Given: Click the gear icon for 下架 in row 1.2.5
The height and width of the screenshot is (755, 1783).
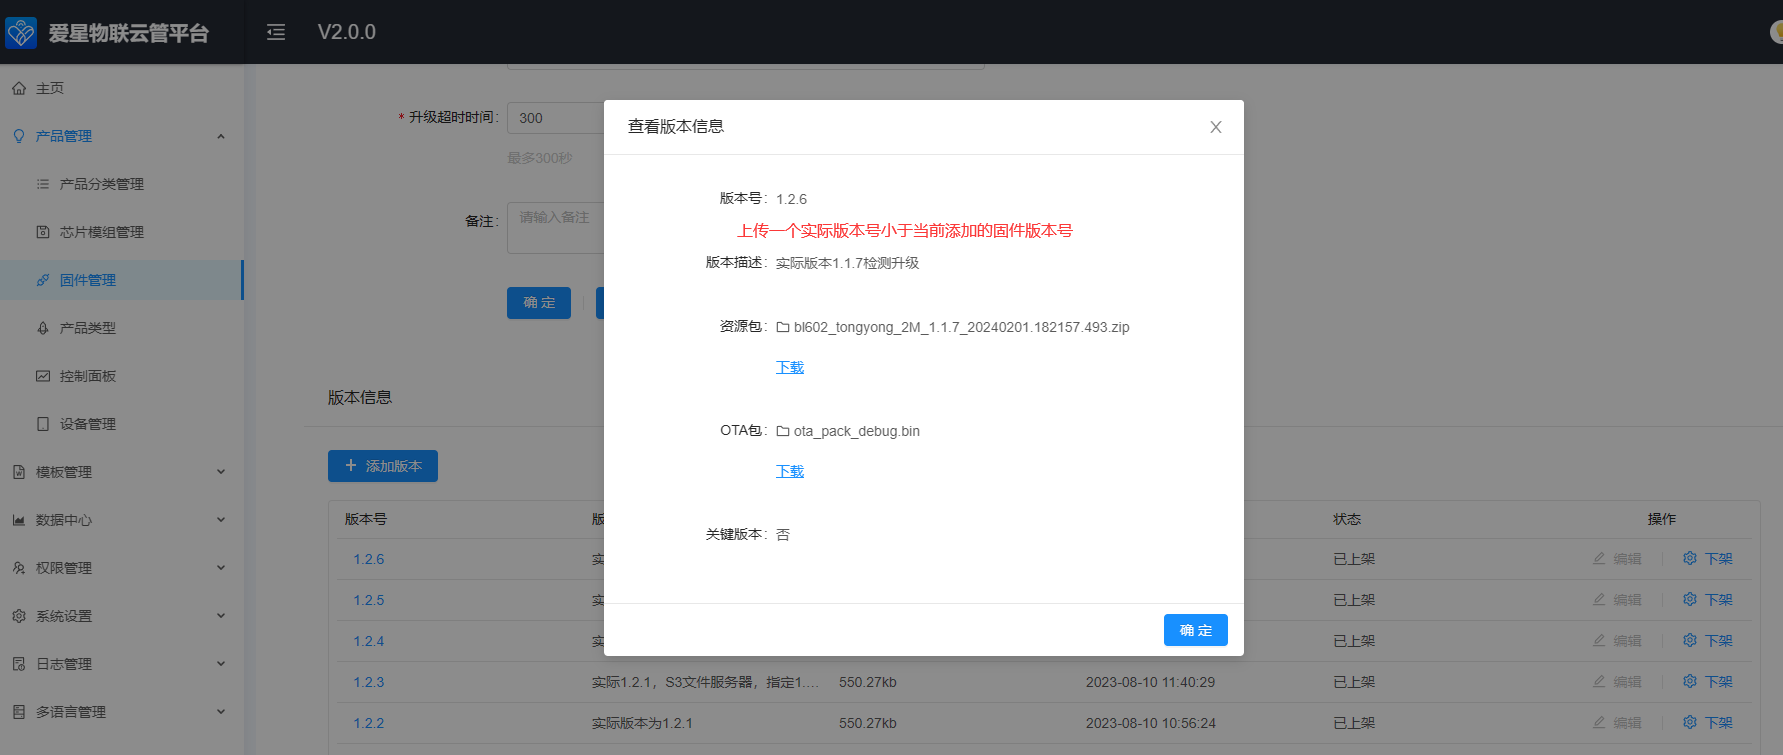Looking at the screenshot, I should click(1690, 600).
